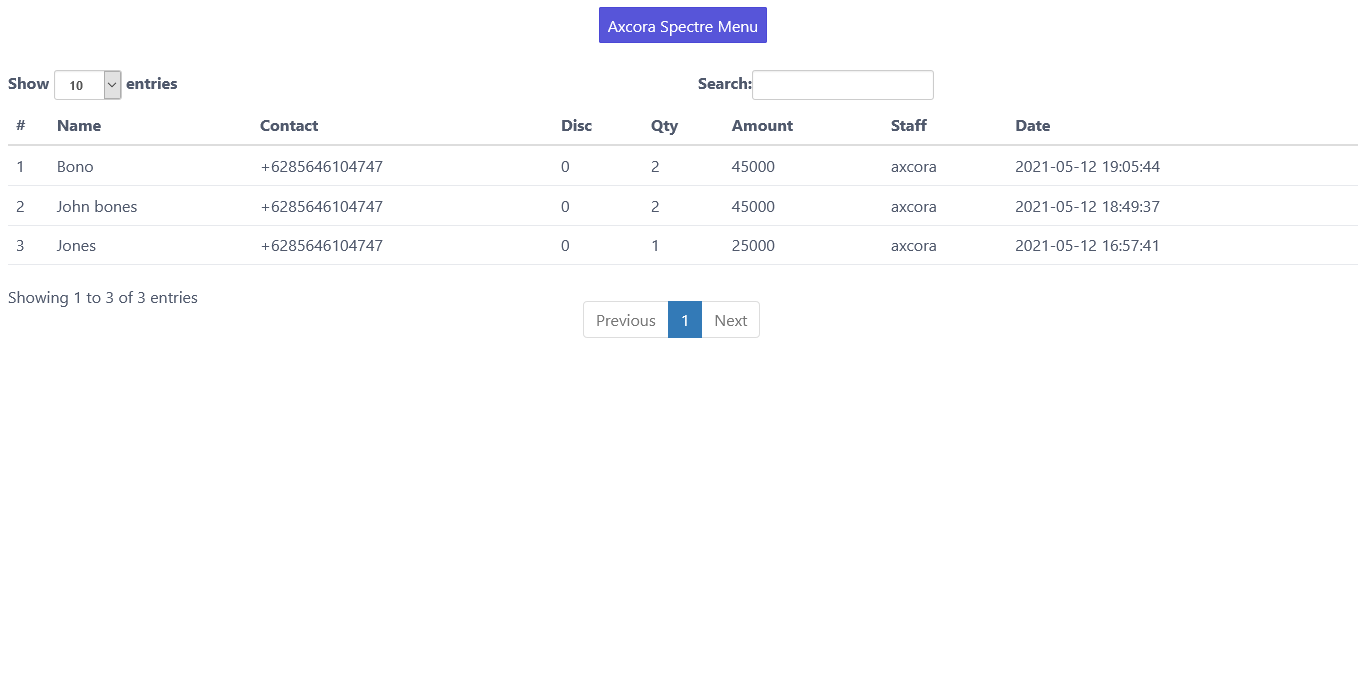Click row number 2 cell

[20, 207]
